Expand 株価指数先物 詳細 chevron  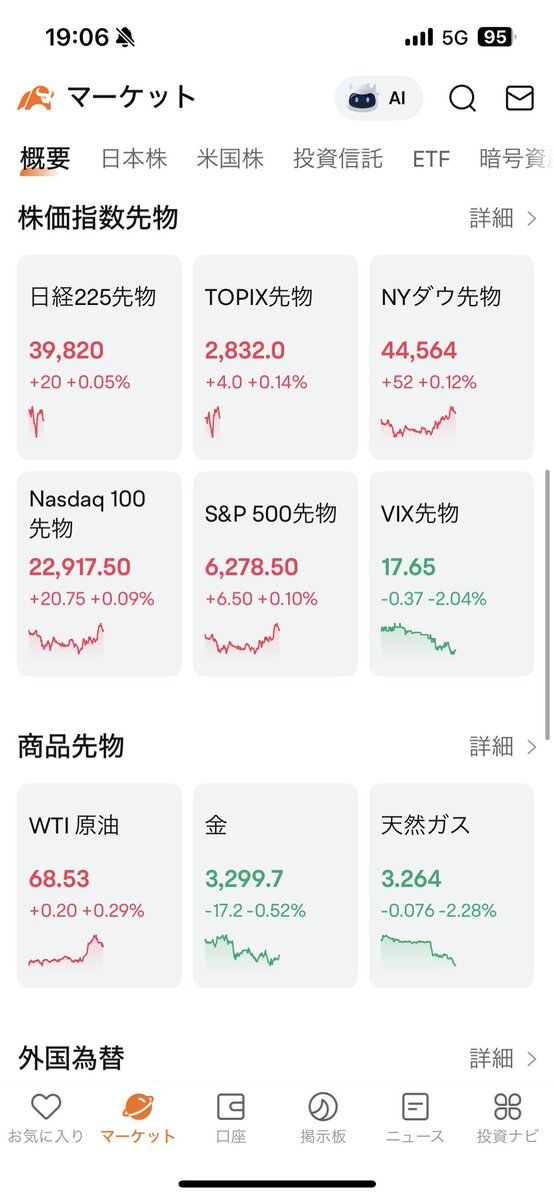(532, 219)
